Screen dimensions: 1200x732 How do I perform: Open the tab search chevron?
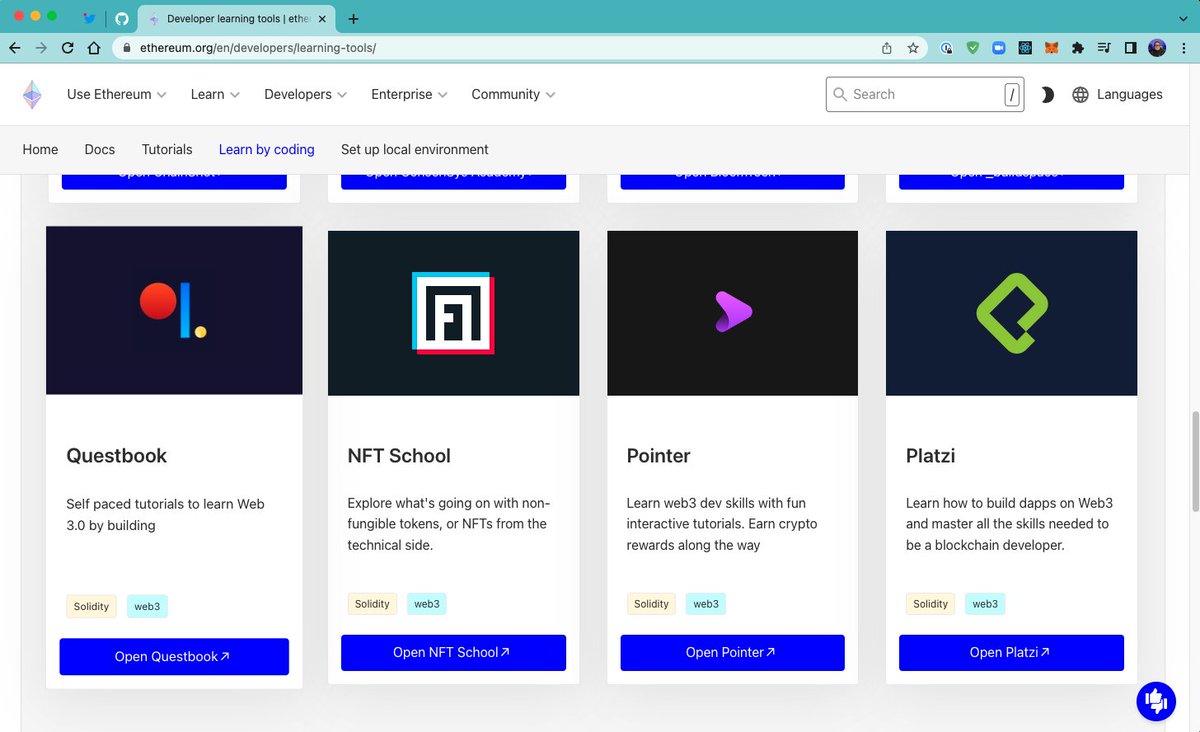pyautogui.click(x=1183, y=18)
